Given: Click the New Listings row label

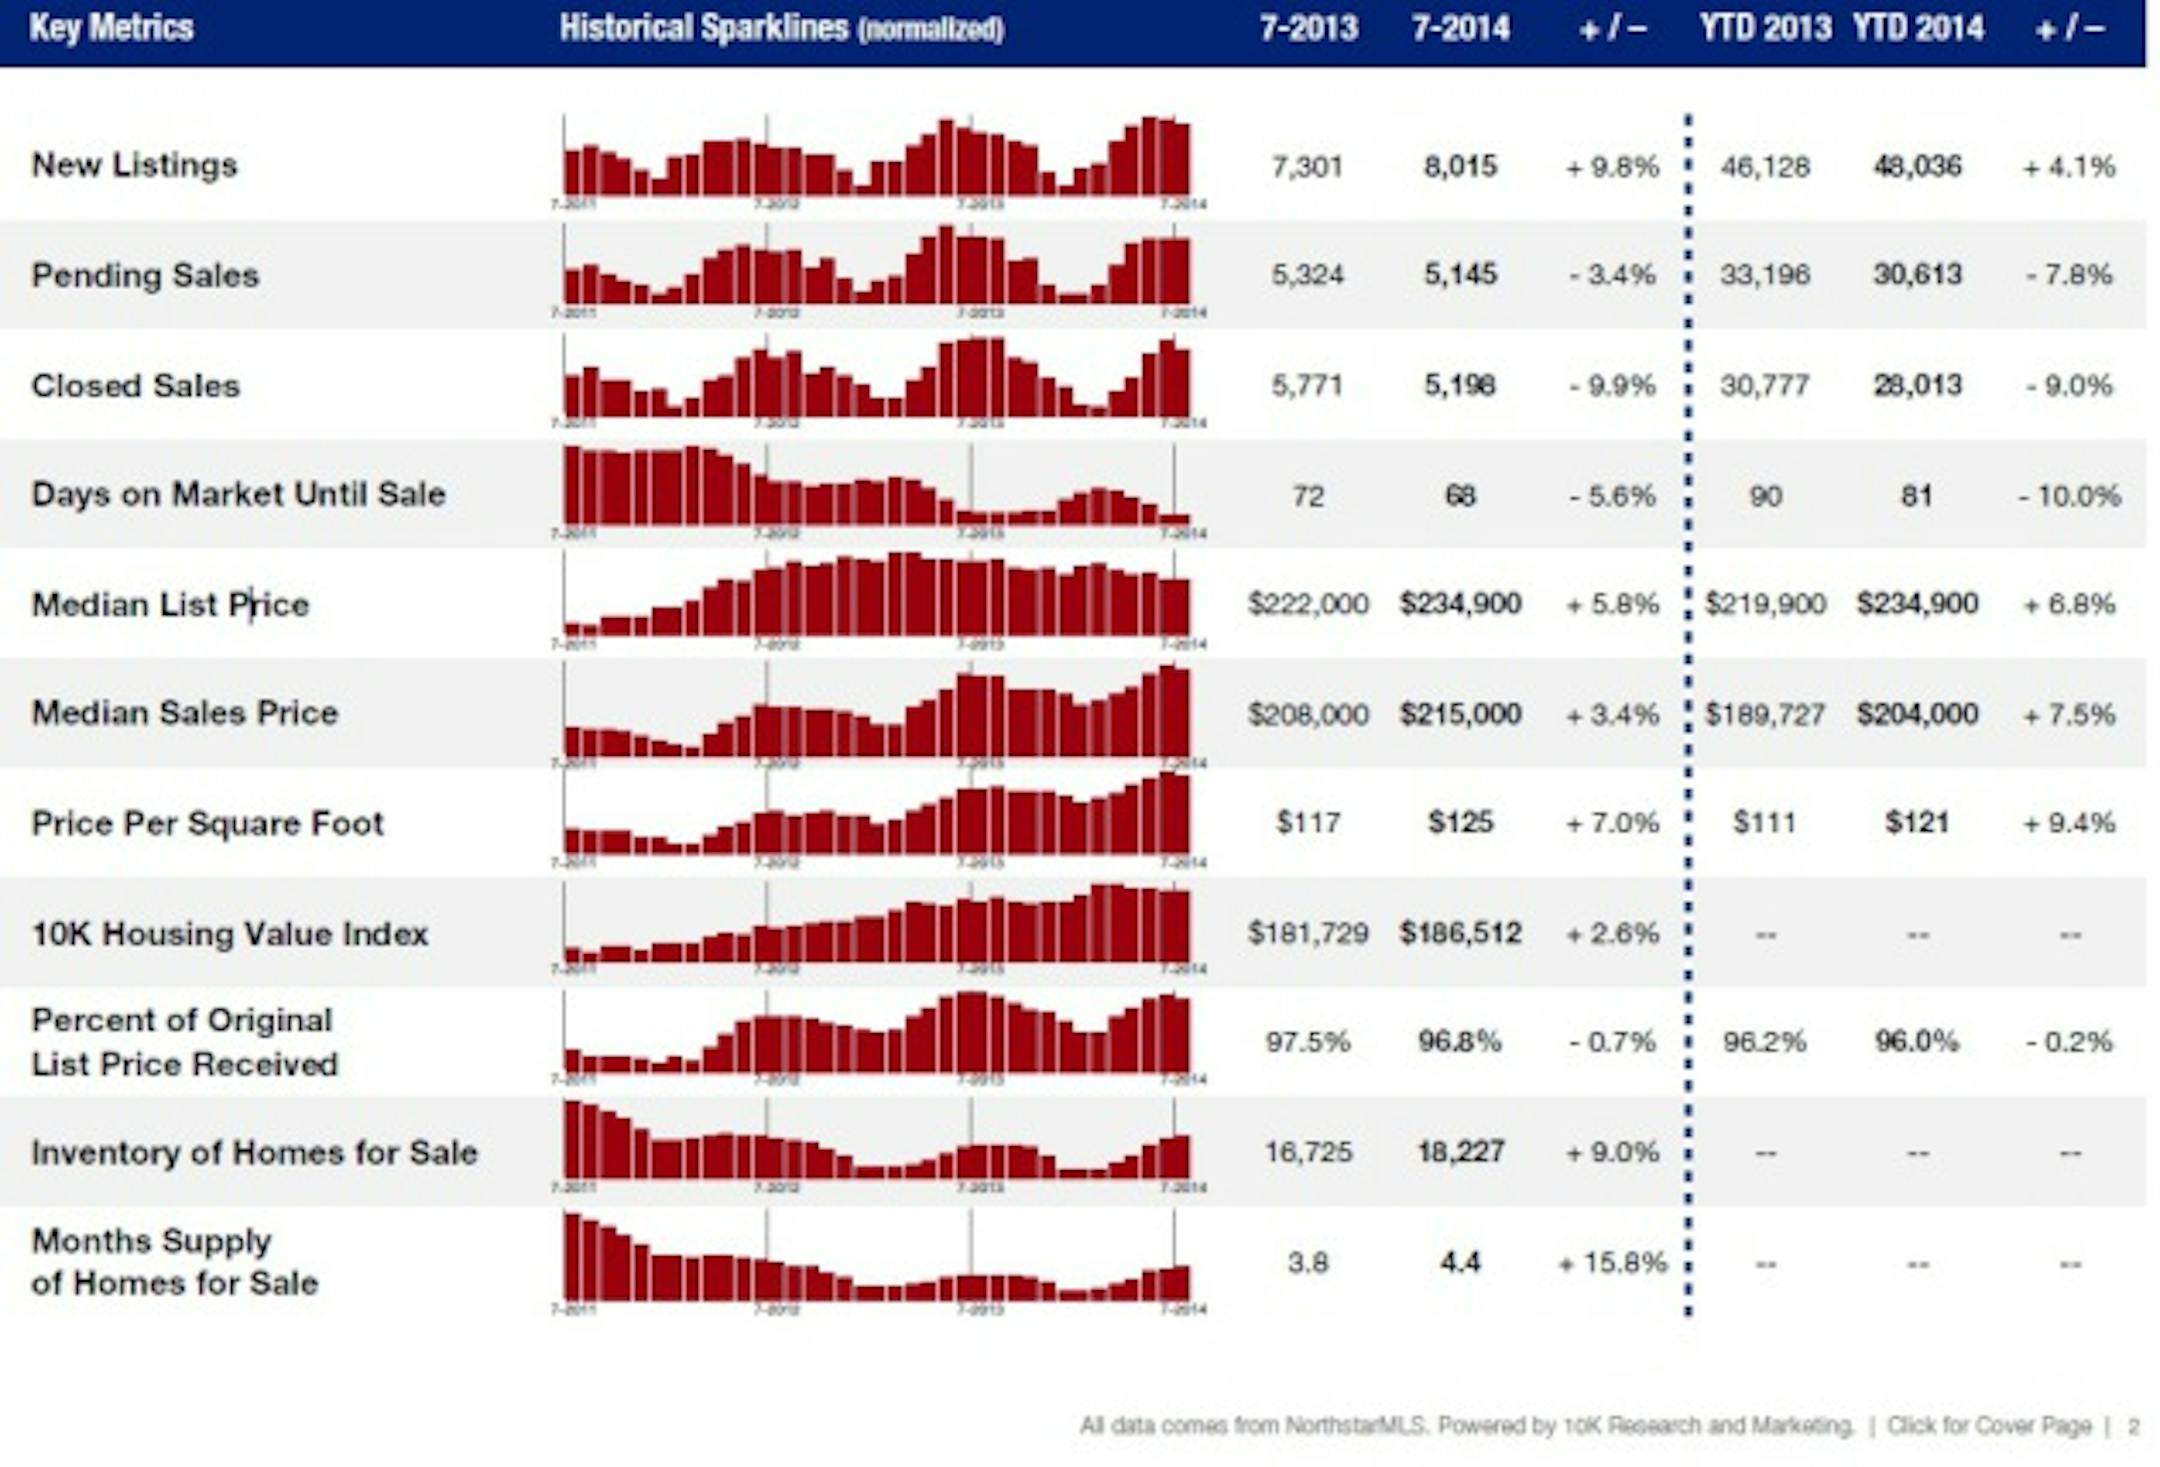Looking at the screenshot, I should [135, 165].
